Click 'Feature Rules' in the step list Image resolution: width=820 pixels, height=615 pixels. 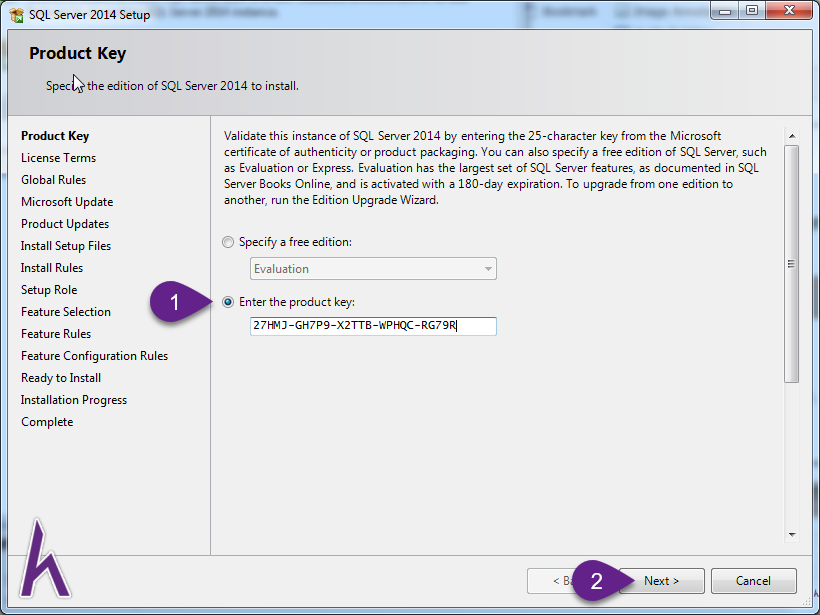[x=56, y=334]
